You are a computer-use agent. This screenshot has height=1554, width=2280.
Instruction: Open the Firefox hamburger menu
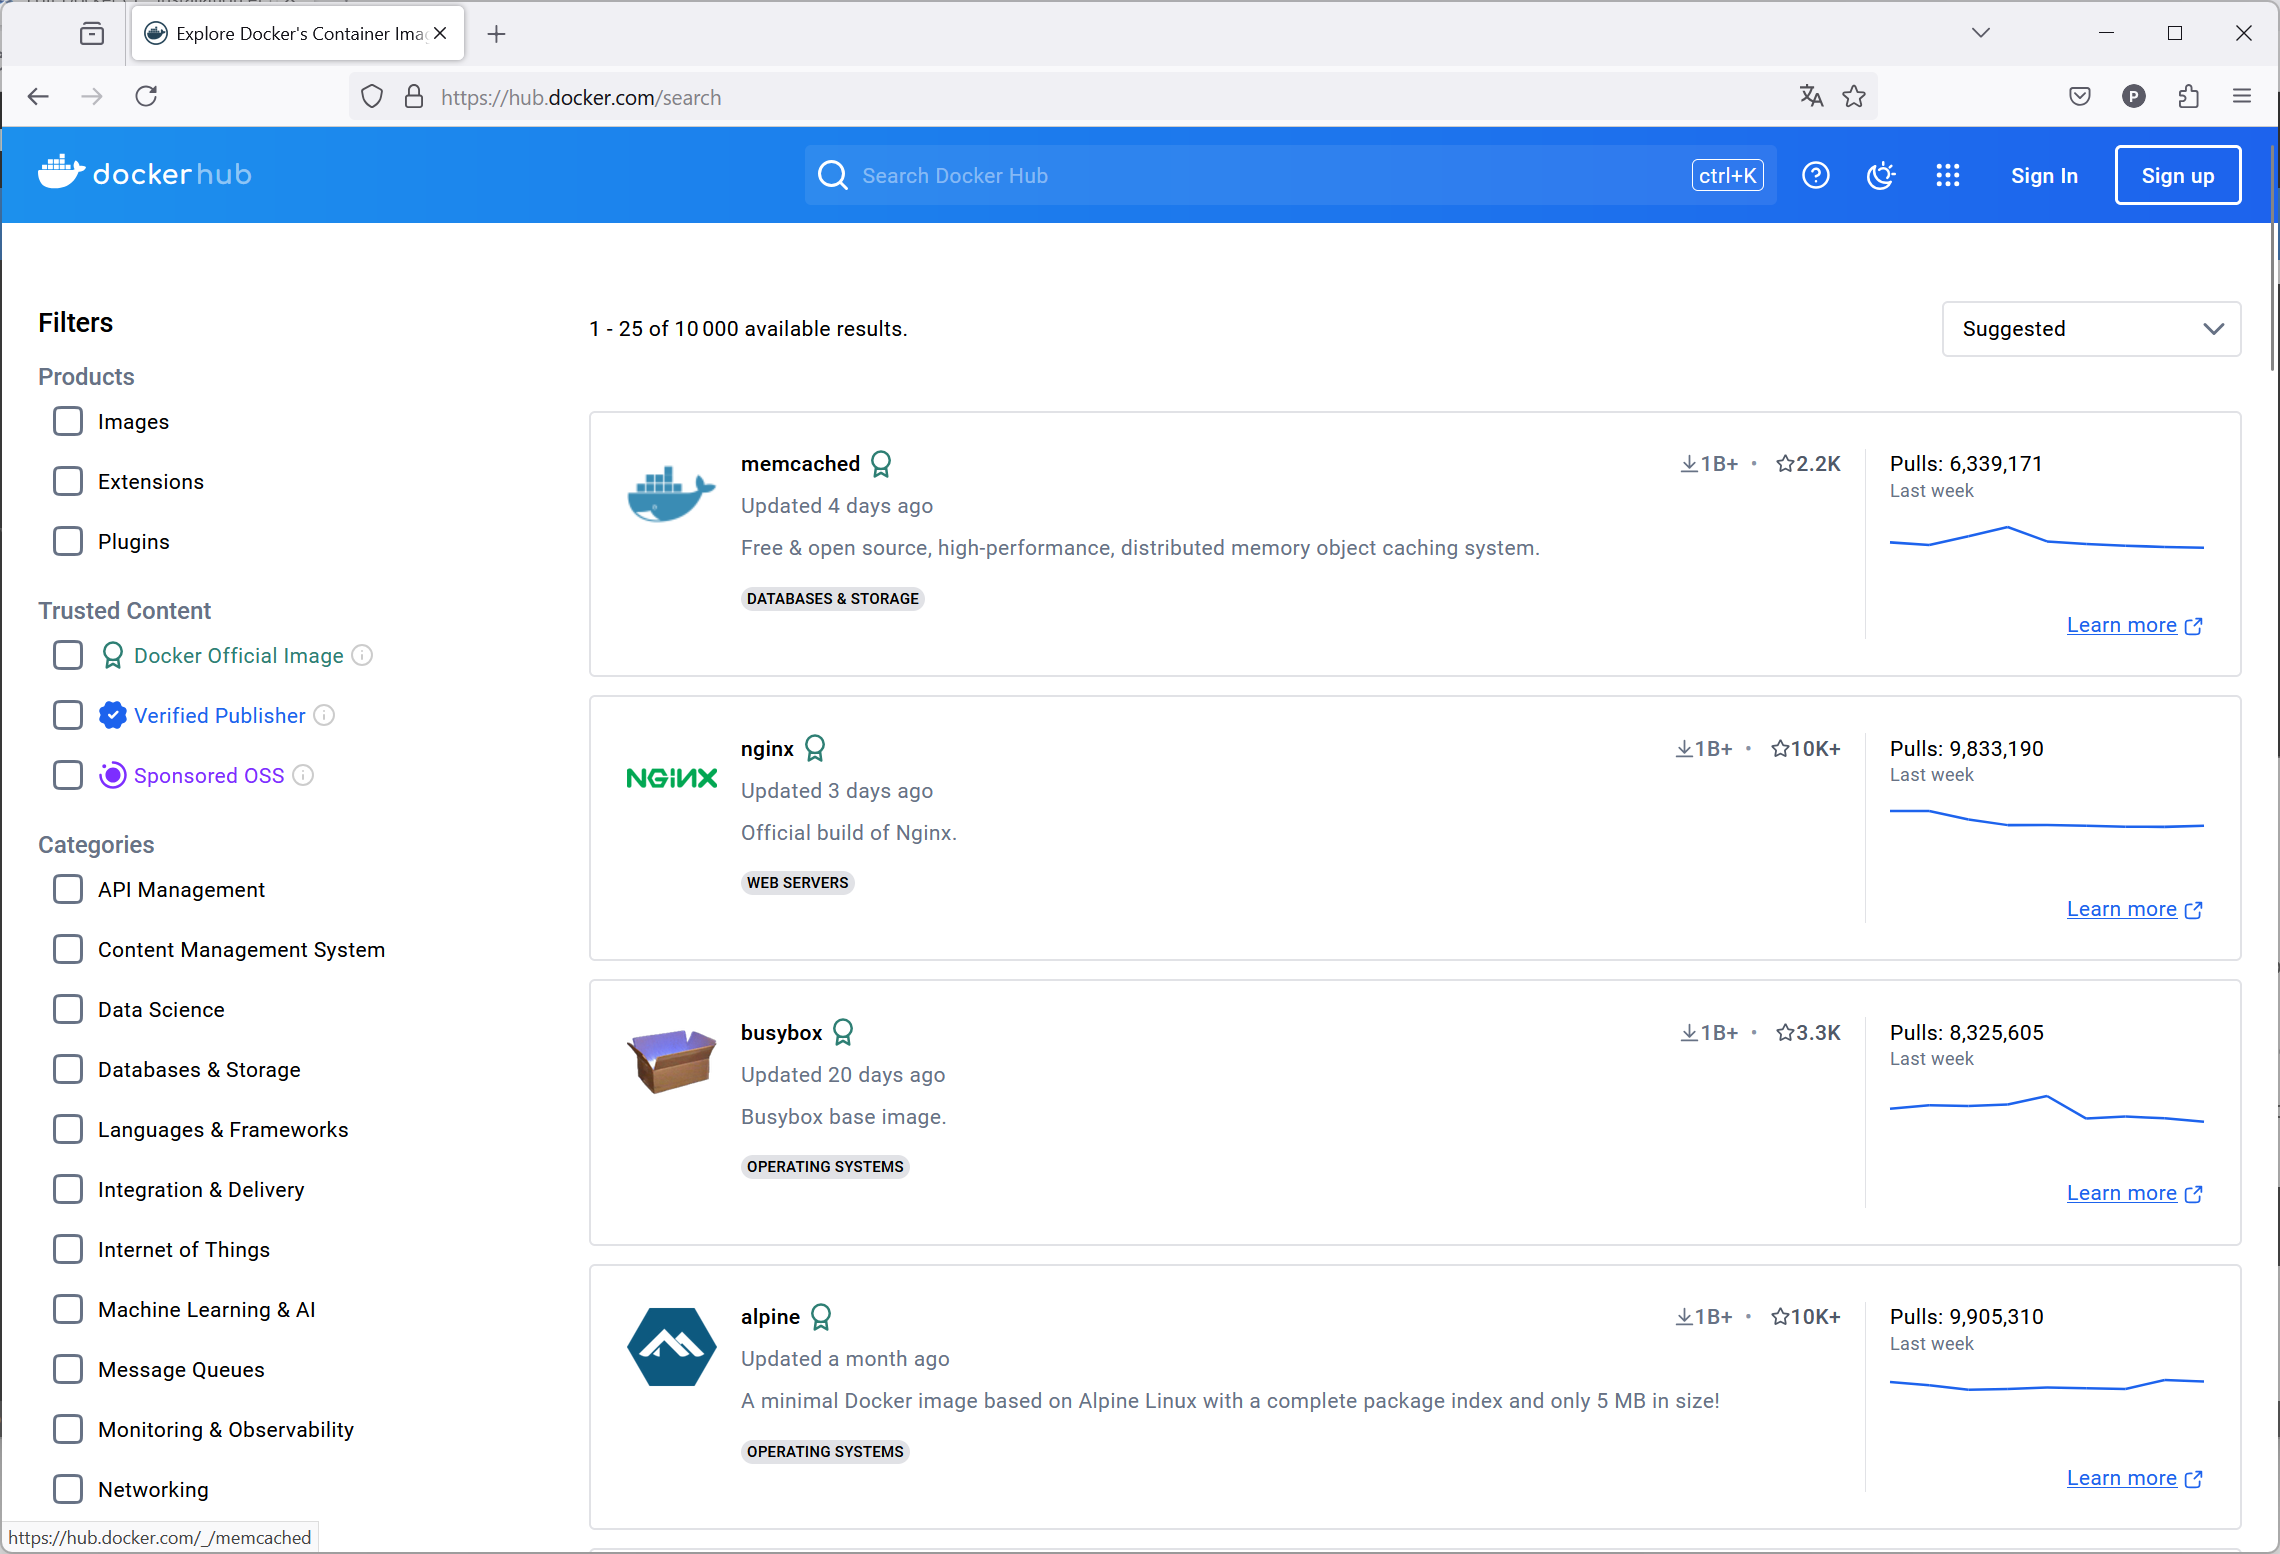point(2242,96)
